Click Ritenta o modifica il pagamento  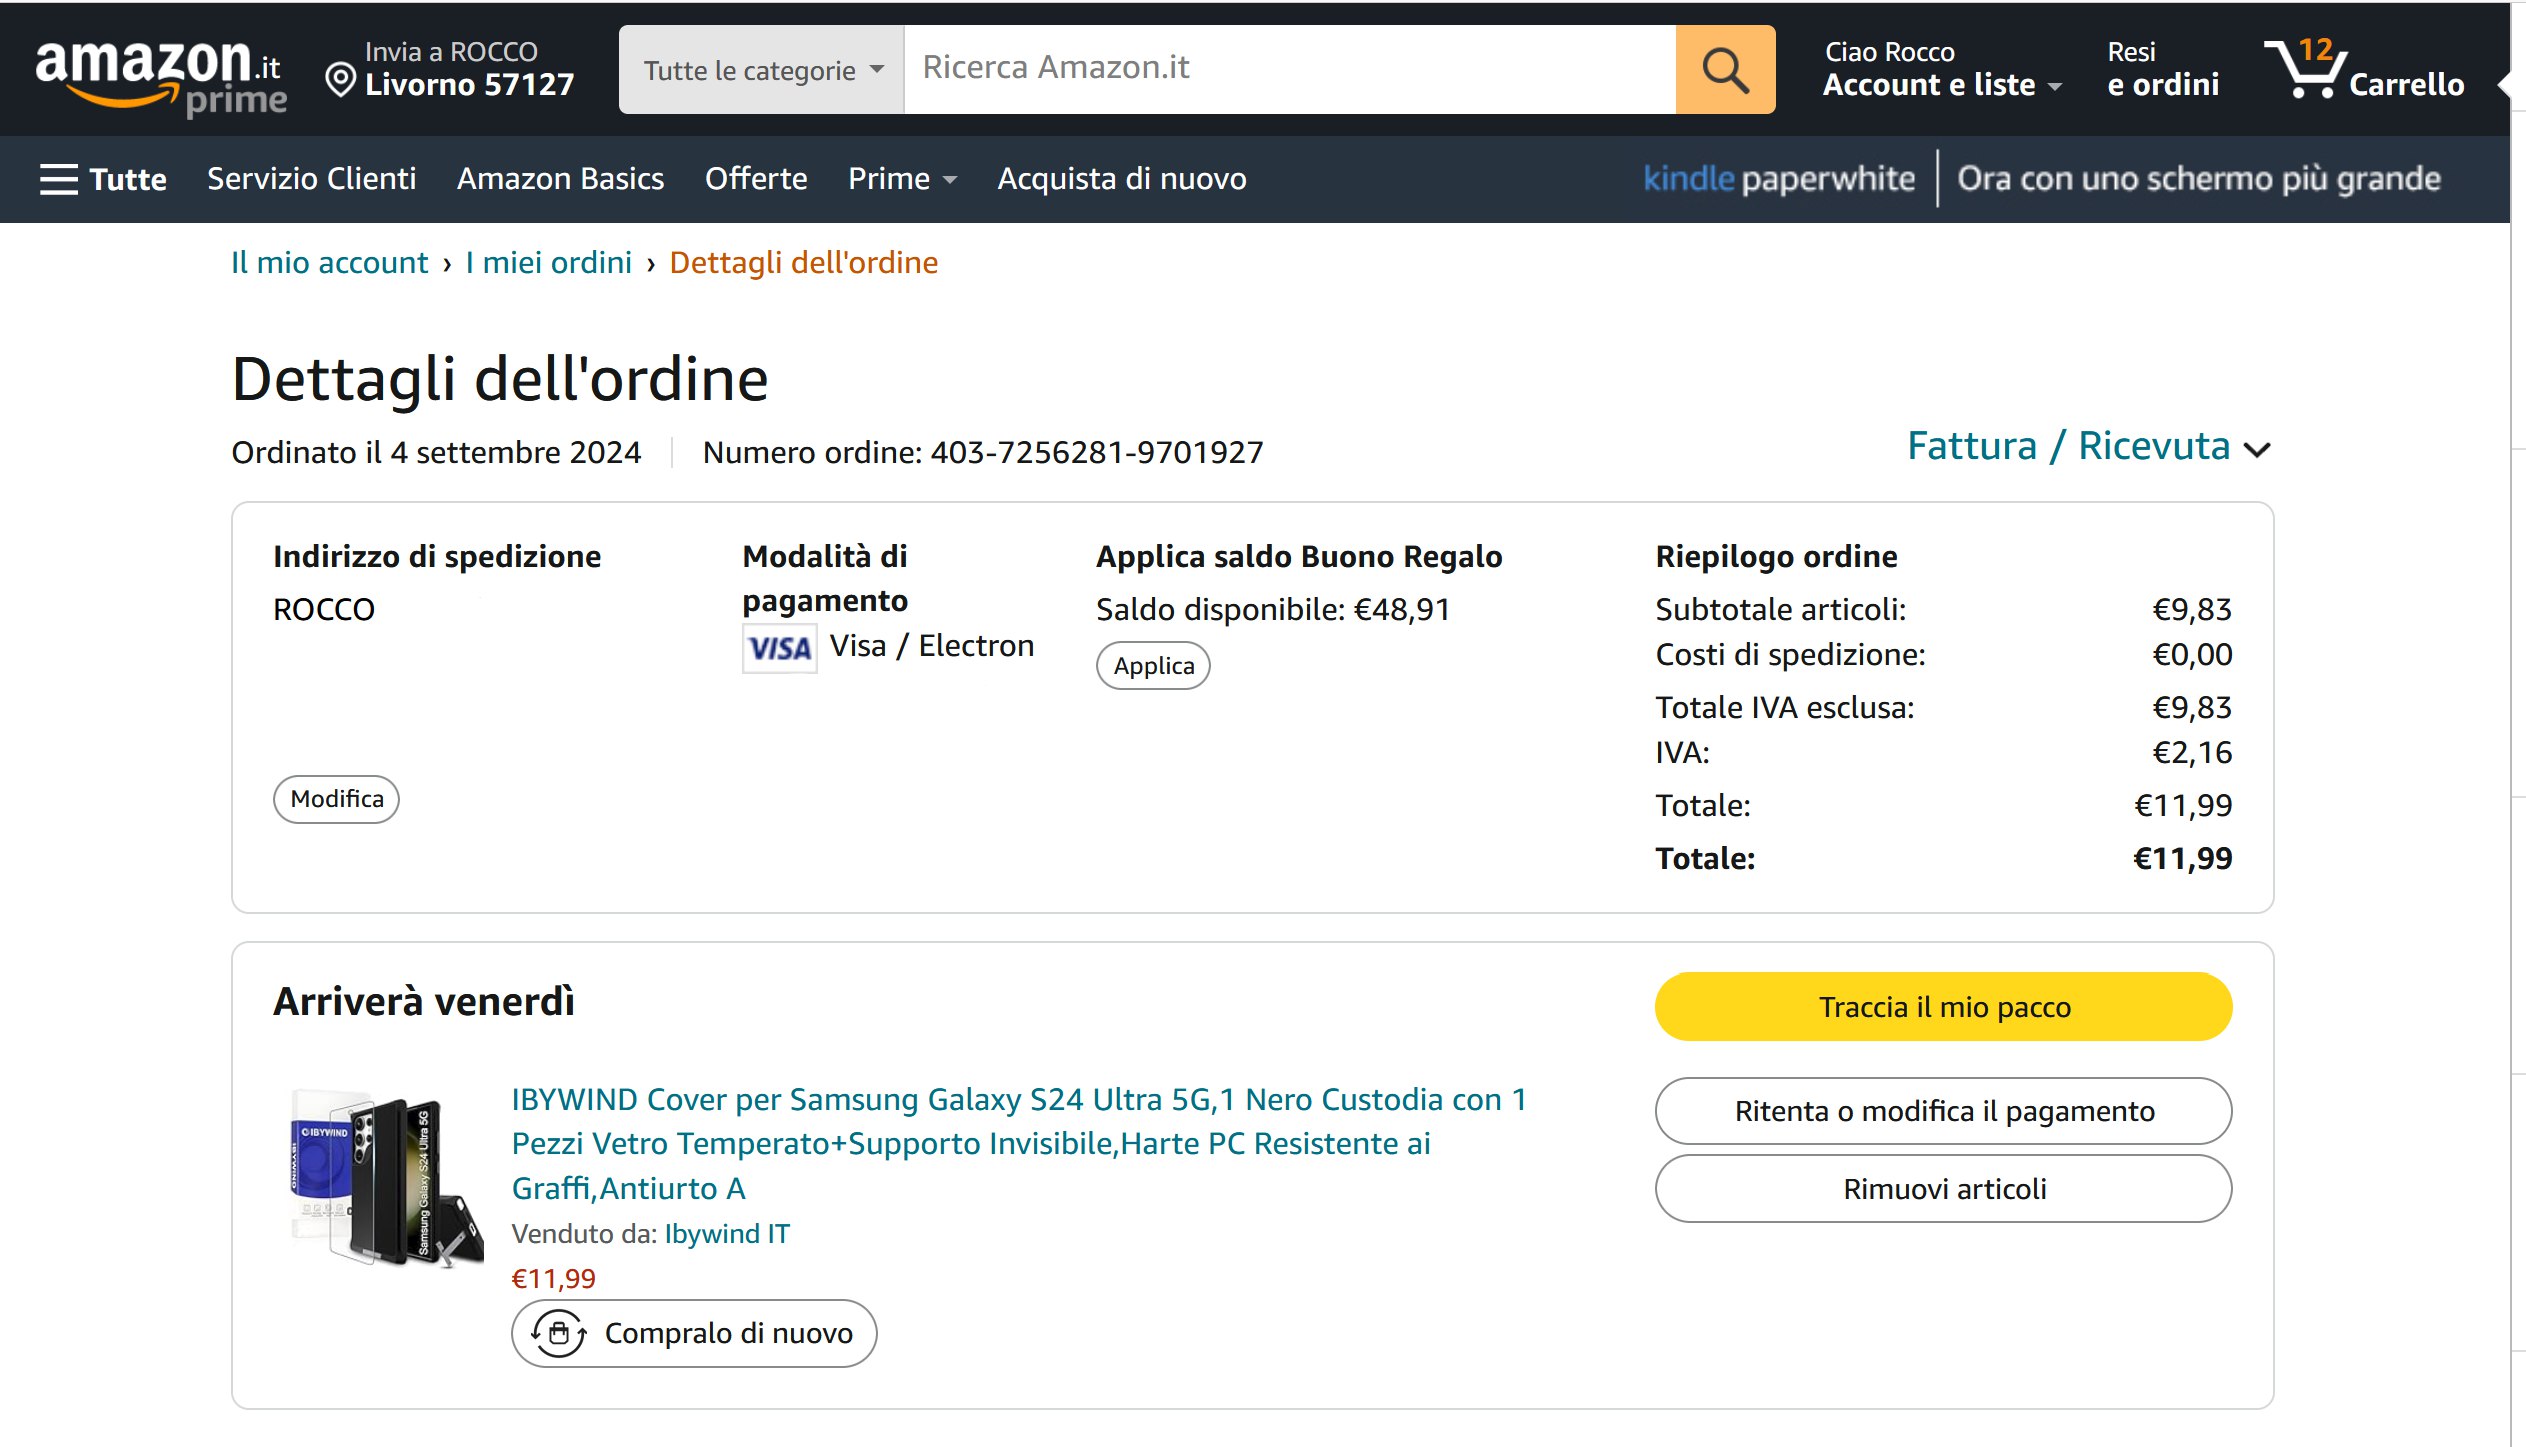[1943, 1111]
